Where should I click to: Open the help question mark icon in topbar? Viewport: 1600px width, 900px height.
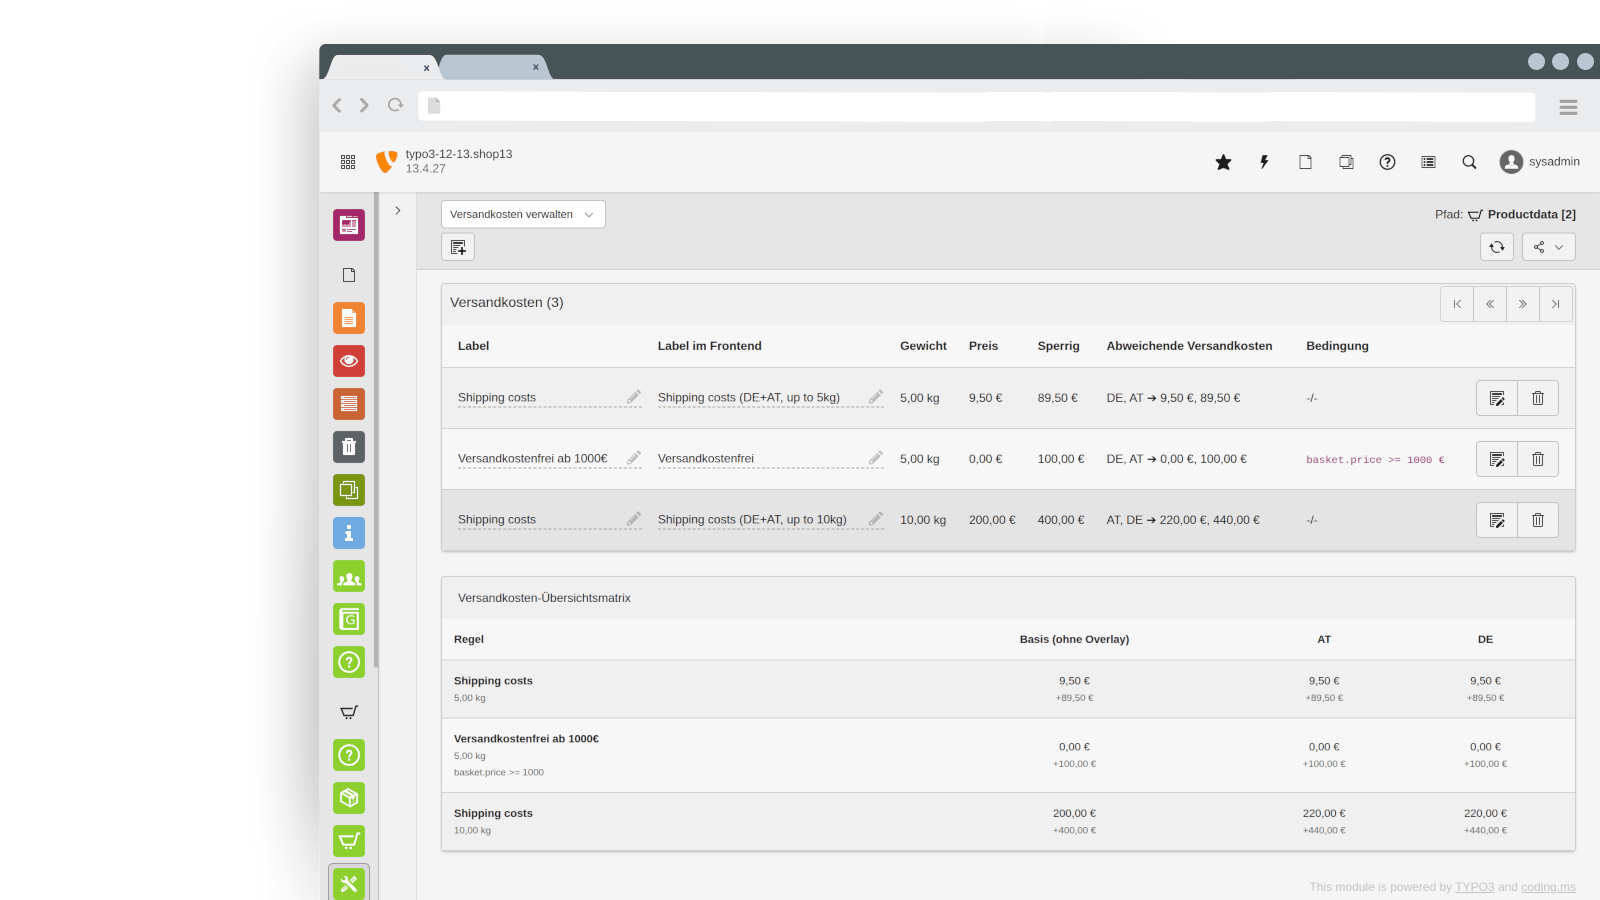point(1387,161)
